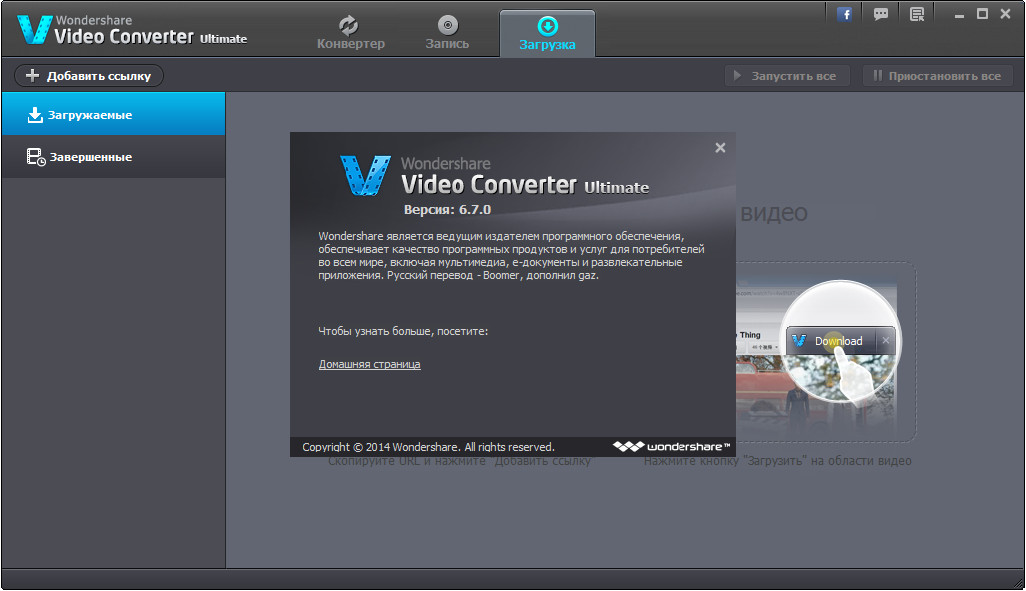Screen dimensions: 1026x591
Task: Minimize the Video Converter window
Action: (x=958, y=13)
